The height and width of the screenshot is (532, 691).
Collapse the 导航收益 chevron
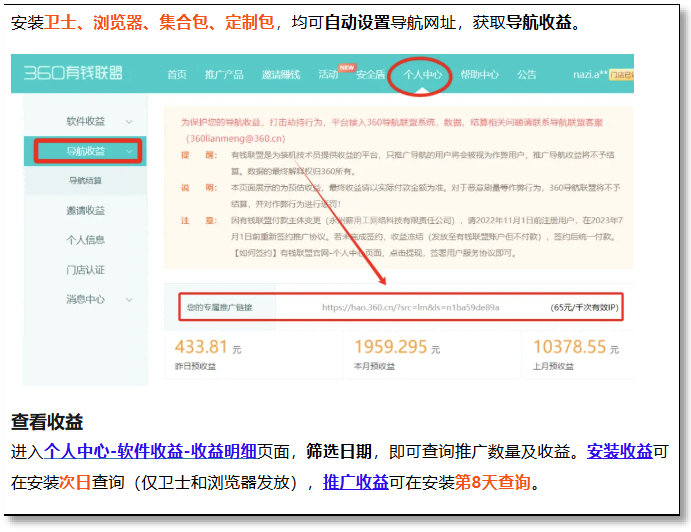coord(129,152)
